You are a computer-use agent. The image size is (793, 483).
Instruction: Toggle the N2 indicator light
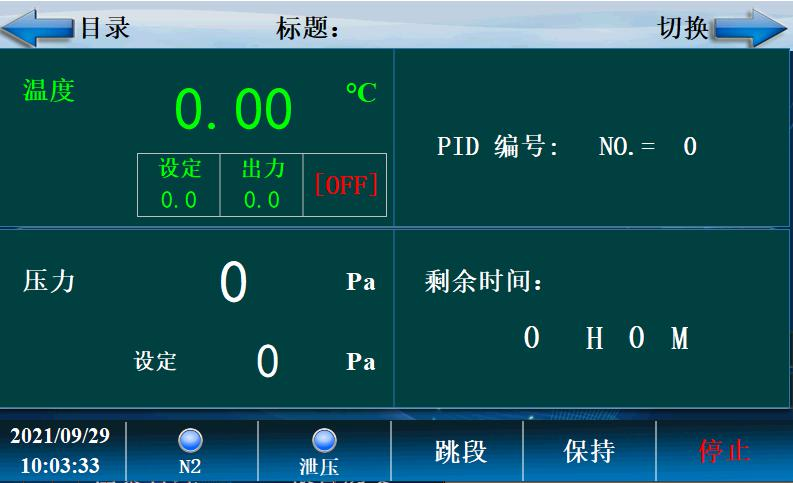click(190, 441)
